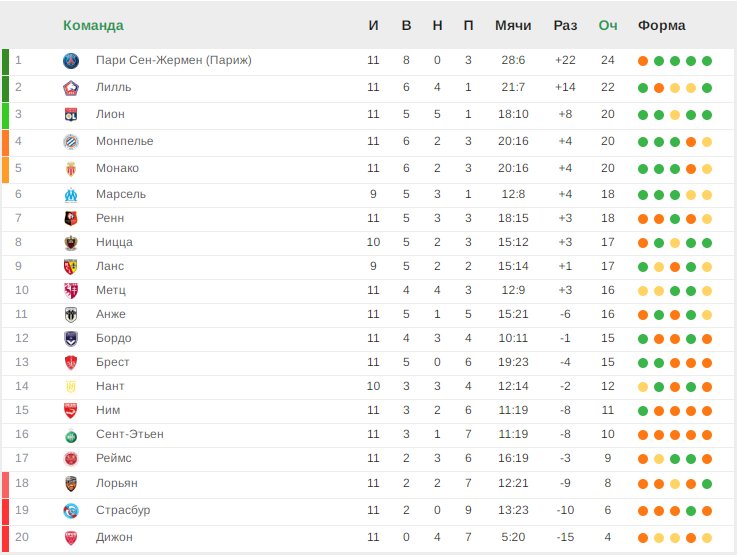The image size is (737, 555).
Task: Click the Strasbourg team emblem
Action: 71,511
